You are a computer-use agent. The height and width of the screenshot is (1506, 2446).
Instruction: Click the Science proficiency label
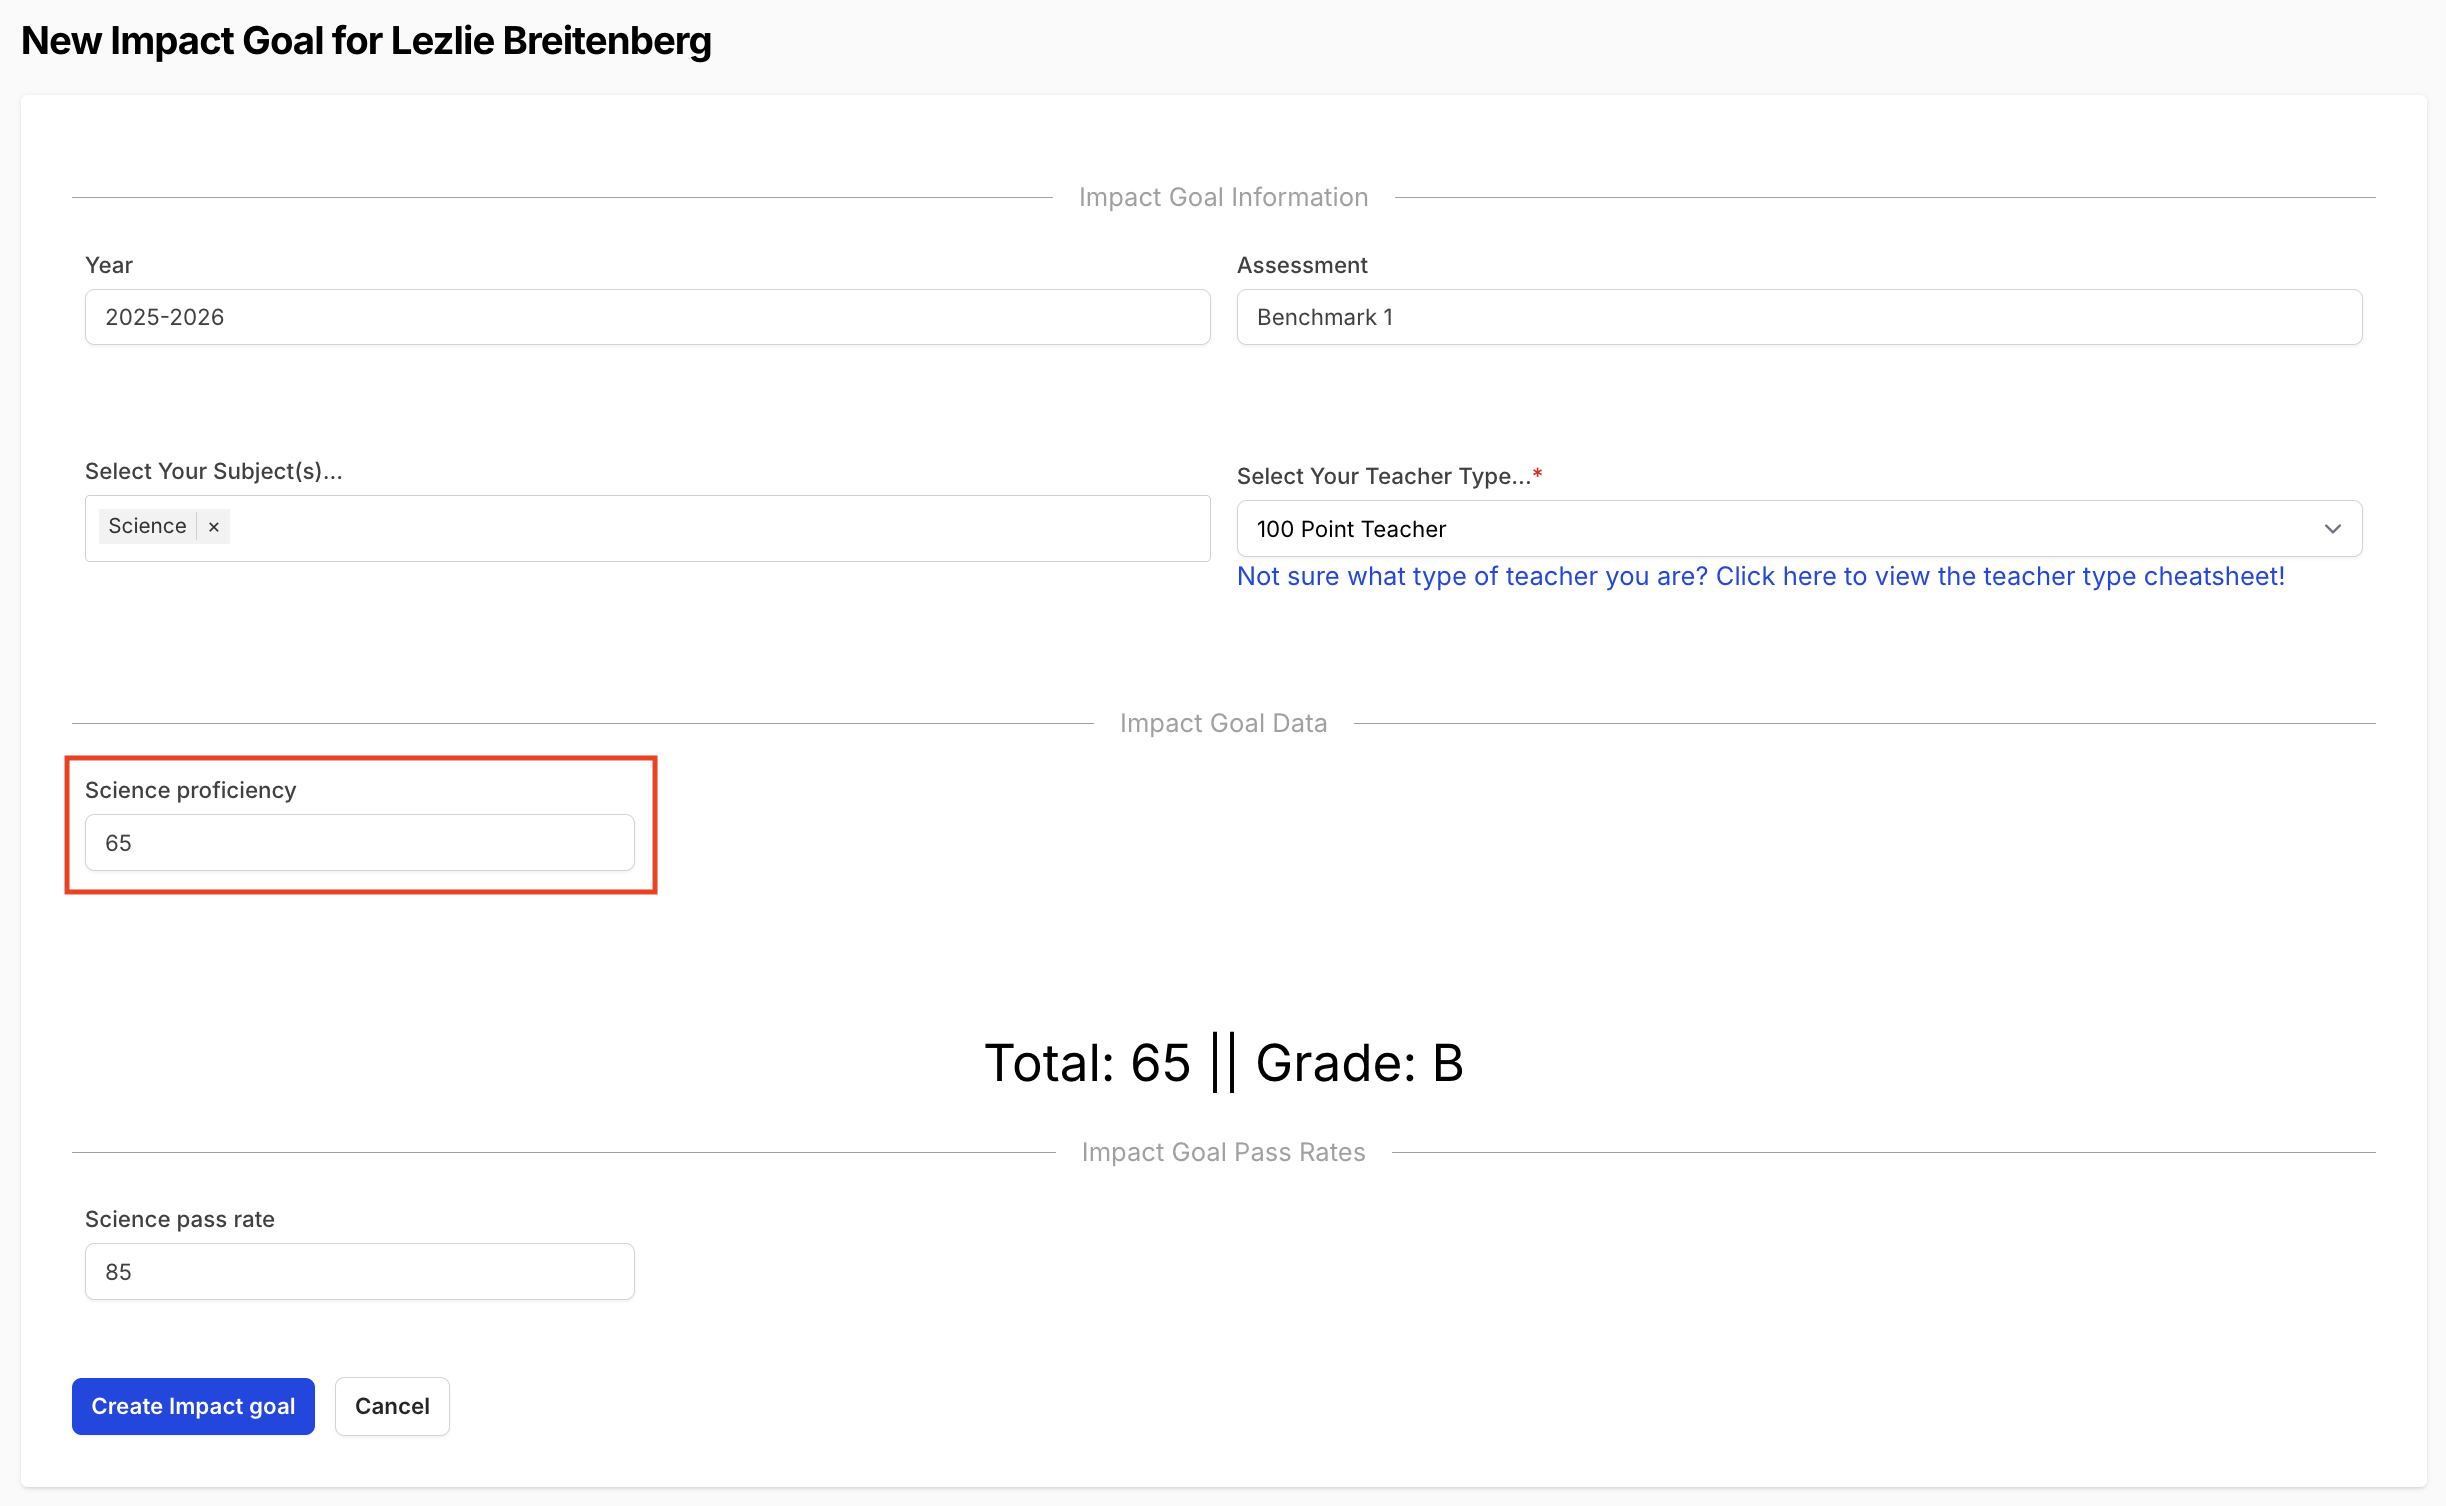pos(190,790)
